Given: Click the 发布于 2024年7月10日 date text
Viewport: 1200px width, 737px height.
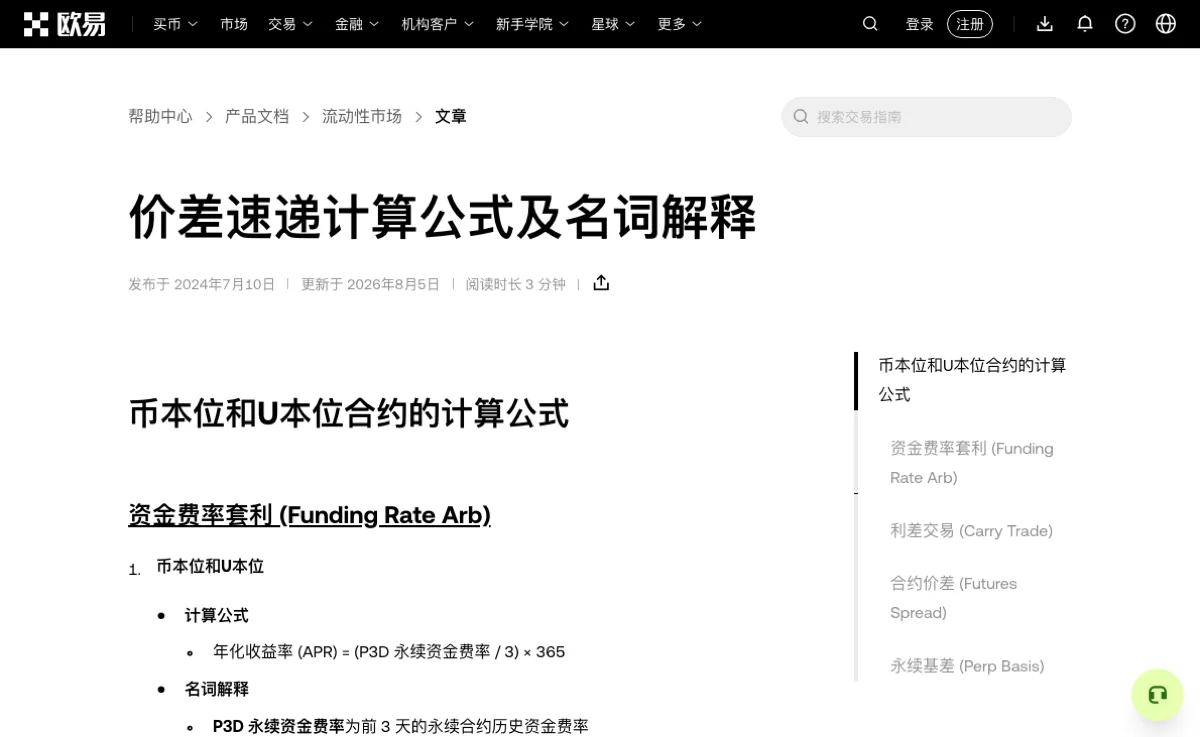Looking at the screenshot, I should (202, 284).
